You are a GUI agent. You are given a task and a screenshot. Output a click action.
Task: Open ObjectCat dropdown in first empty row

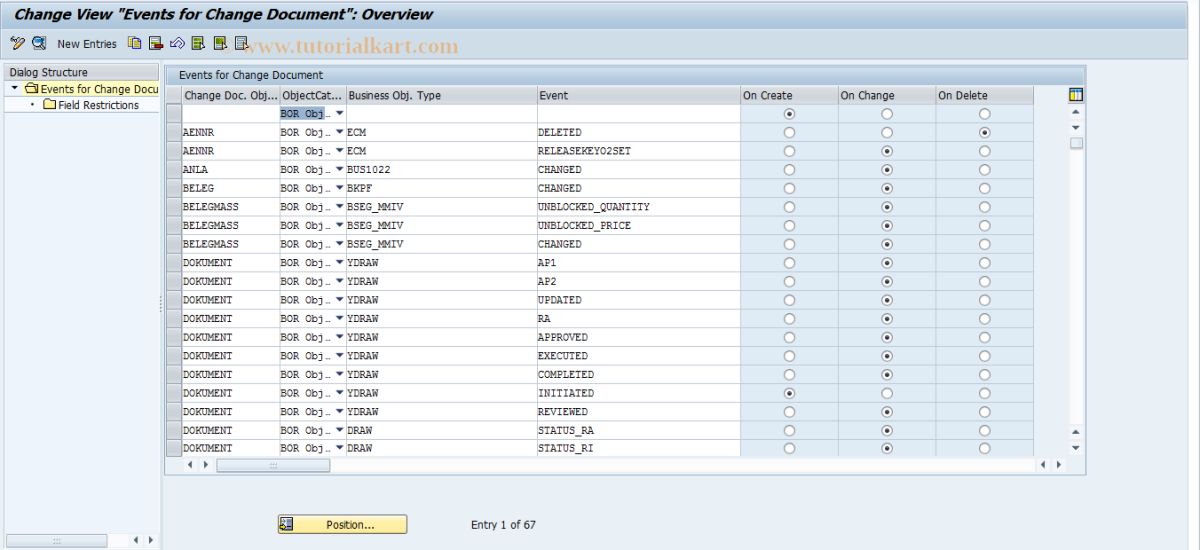pos(339,114)
